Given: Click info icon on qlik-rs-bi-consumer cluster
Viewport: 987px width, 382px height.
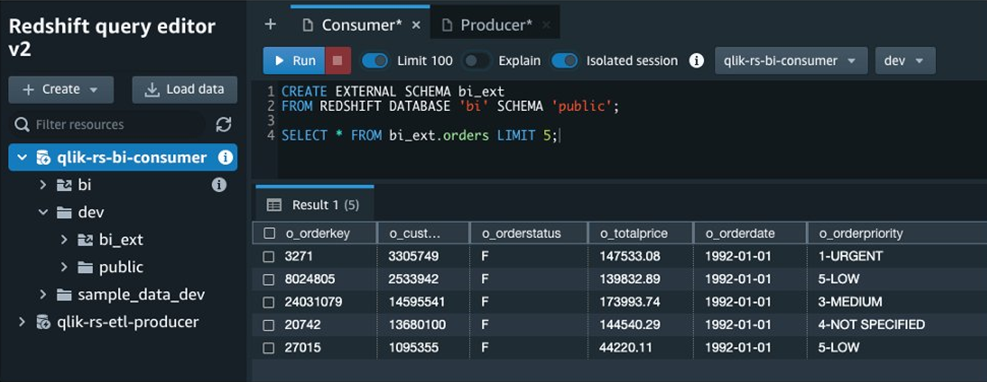Looking at the screenshot, I should pos(225,157).
